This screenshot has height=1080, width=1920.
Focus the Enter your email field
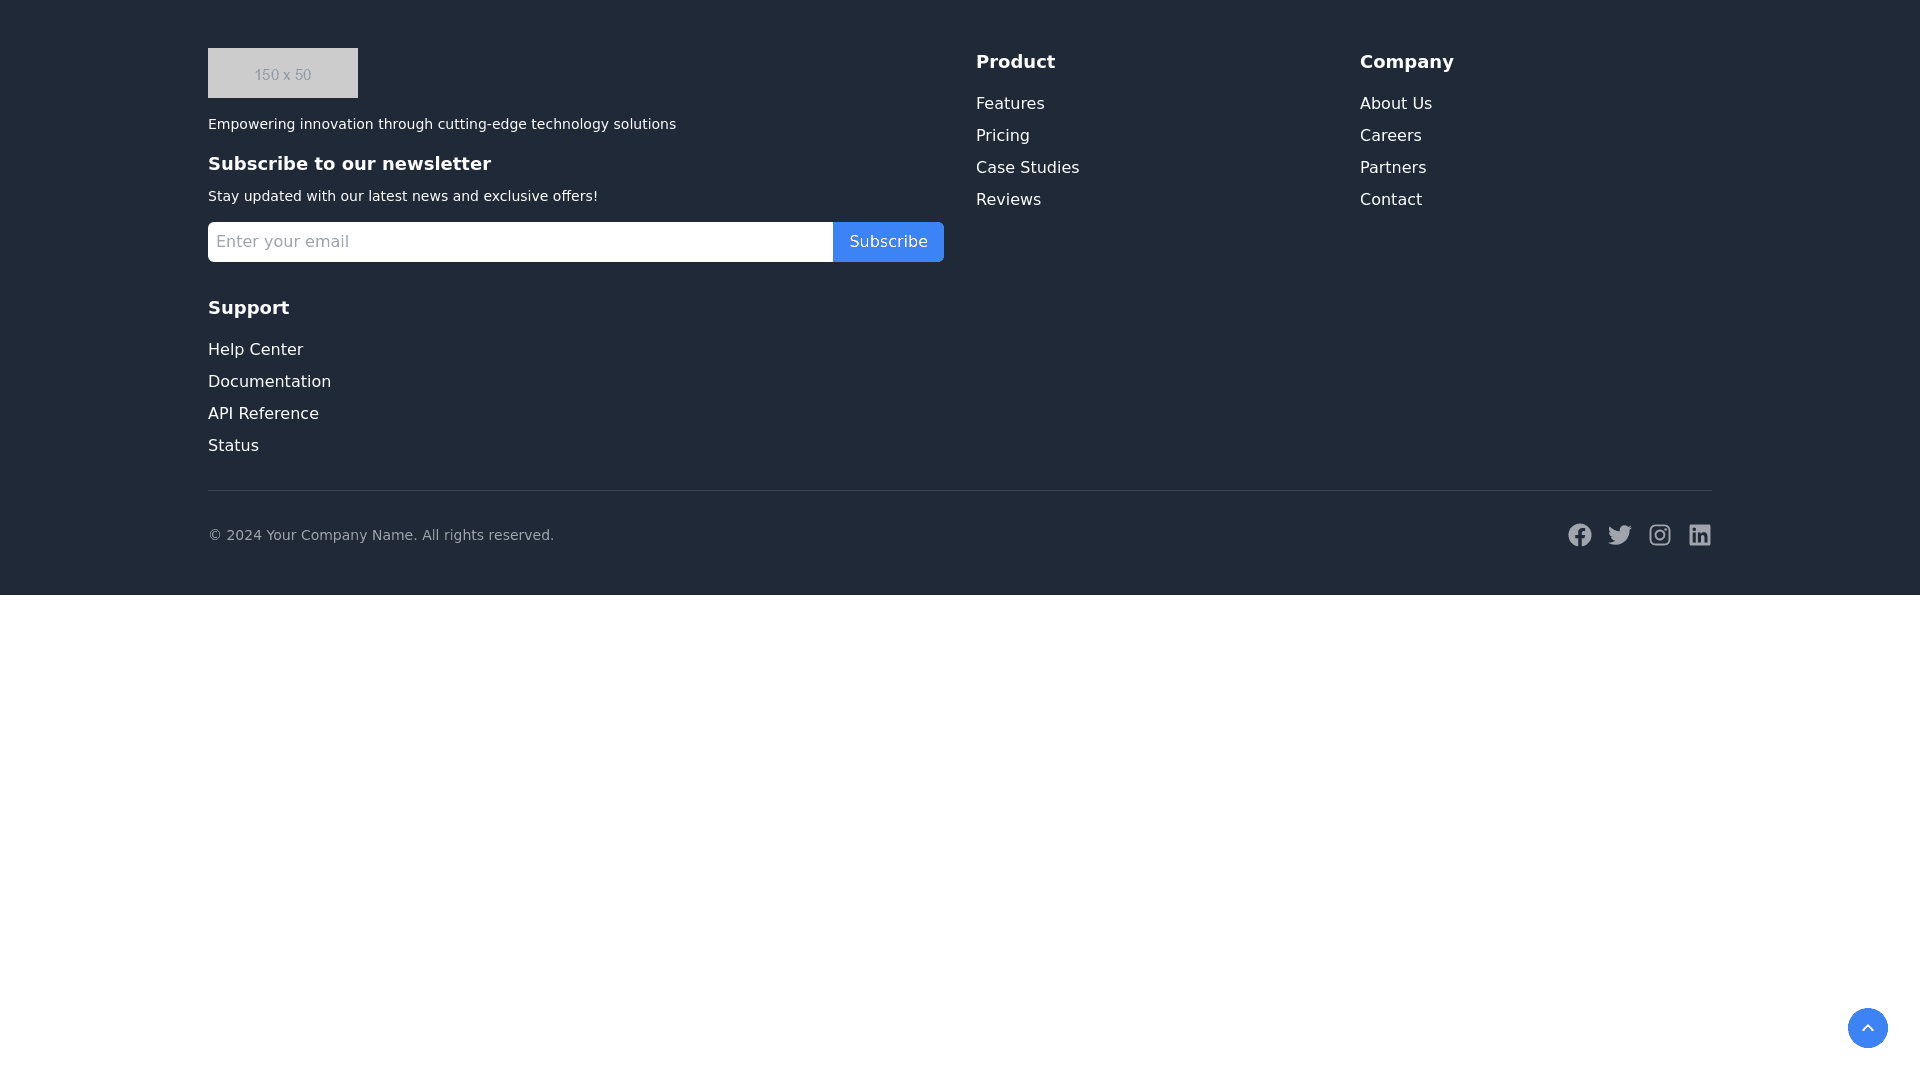[x=520, y=242]
